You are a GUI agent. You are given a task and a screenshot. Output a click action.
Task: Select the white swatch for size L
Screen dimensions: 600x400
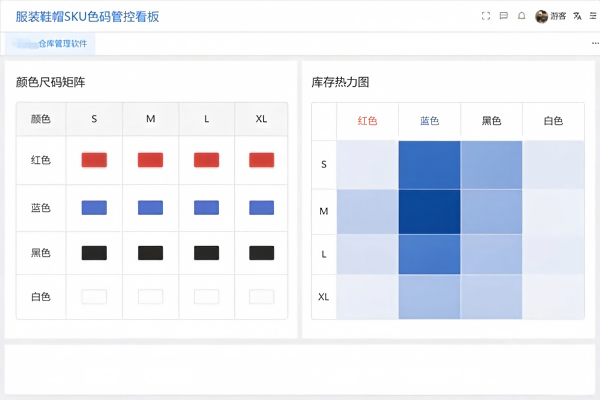pyautogui.click(x=207, y=297)
